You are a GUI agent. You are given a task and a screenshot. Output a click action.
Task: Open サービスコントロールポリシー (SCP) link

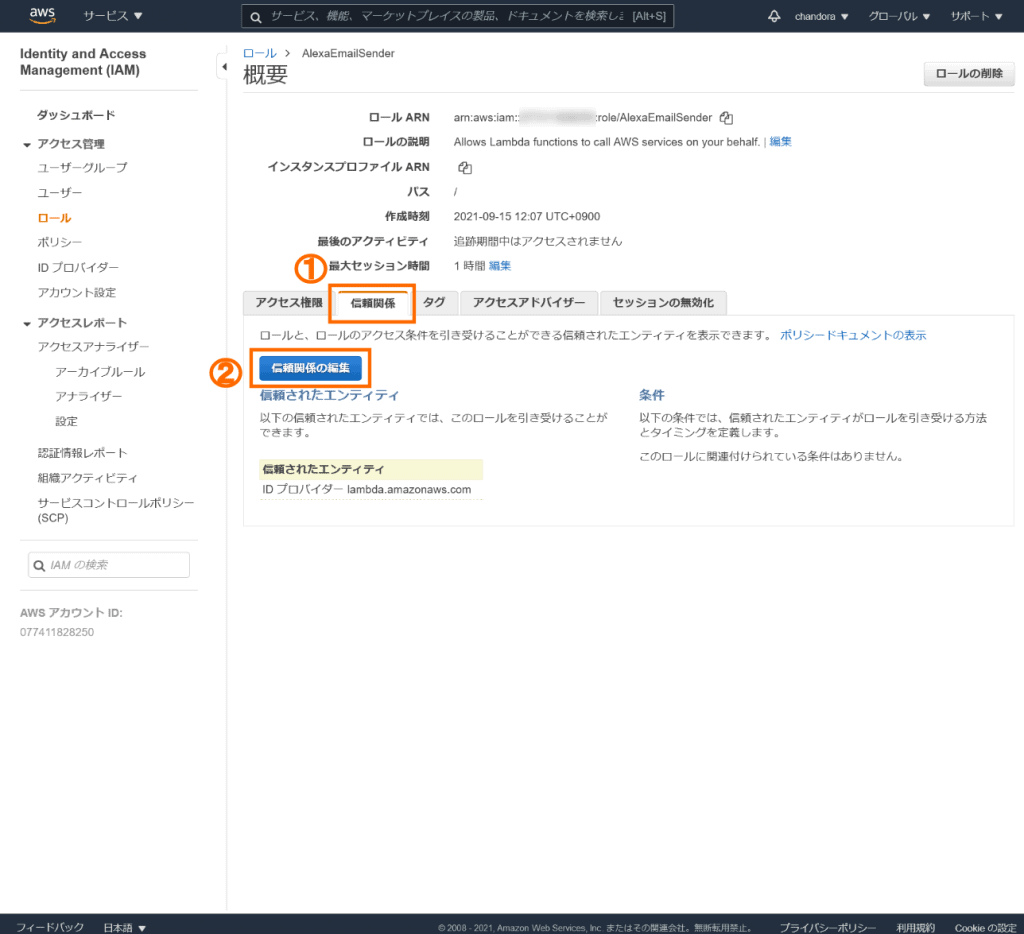click(x=116, y=510)
